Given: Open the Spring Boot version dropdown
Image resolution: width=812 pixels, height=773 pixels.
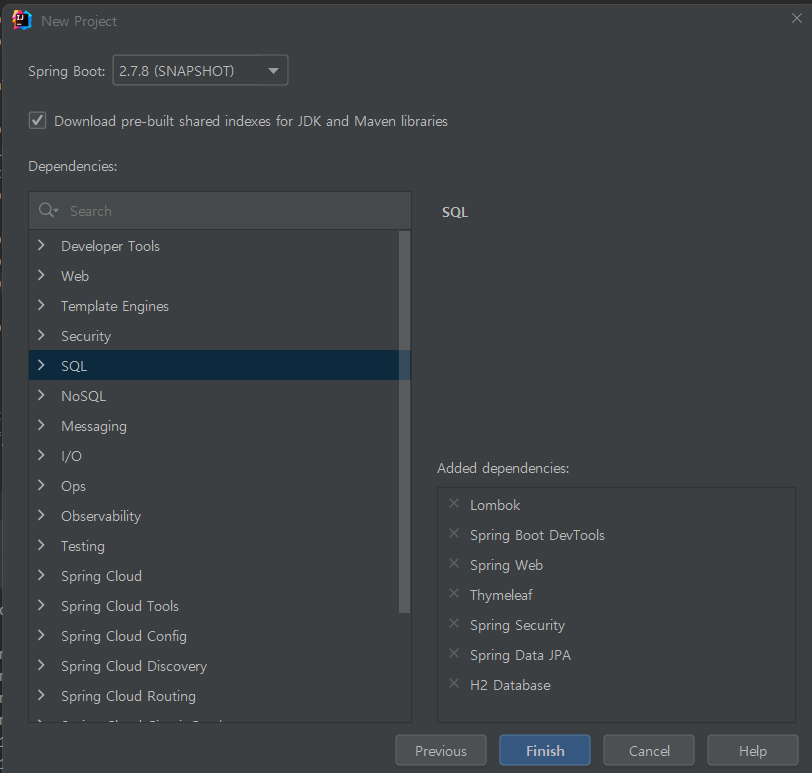Looking at the screenshot, I should click(x=200, y=70).
